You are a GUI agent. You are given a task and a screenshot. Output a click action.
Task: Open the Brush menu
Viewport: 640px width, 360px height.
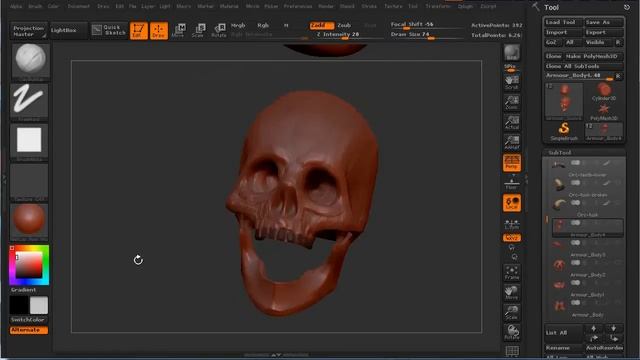35,6
